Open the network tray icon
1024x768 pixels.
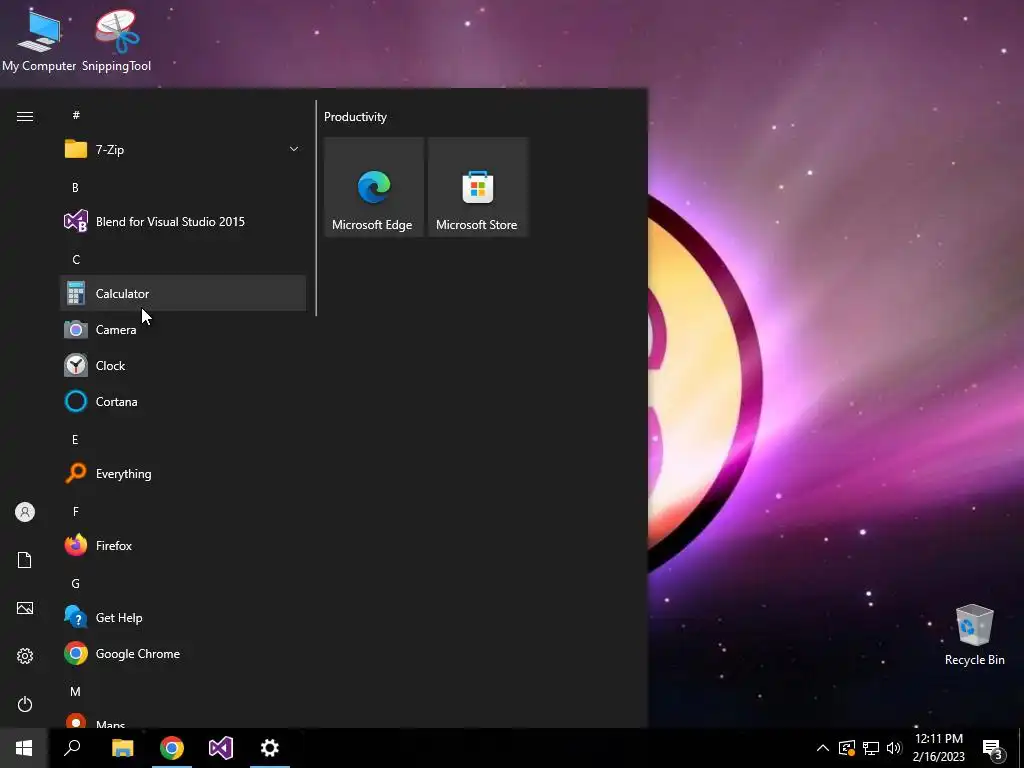[871, 748]
